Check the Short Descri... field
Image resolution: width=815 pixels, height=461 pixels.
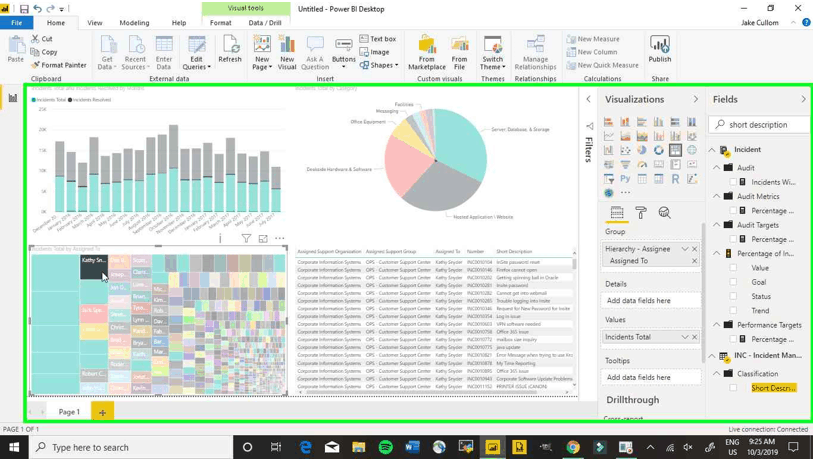[x=733, y=388]
